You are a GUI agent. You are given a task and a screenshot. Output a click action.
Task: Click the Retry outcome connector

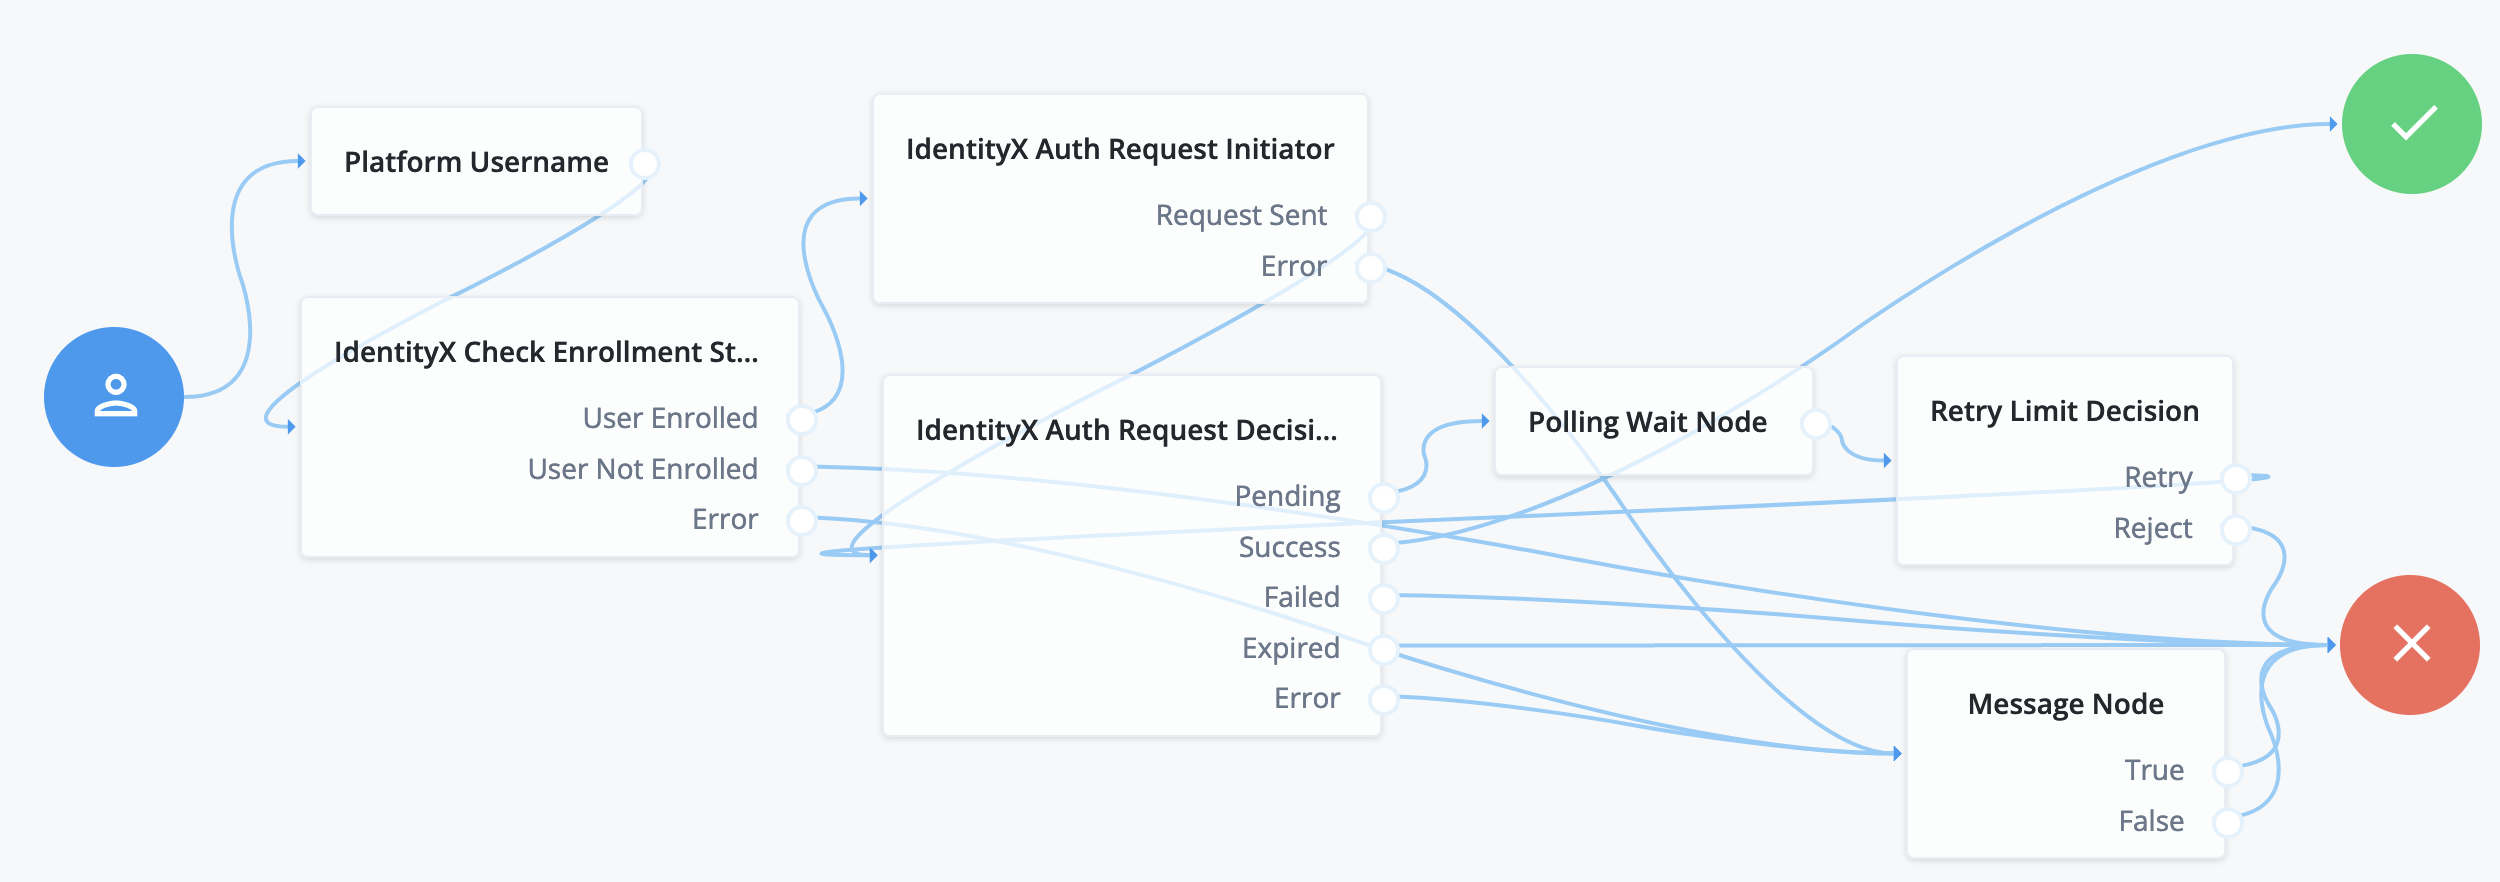pyautogui.click(x=2236, y=478)
